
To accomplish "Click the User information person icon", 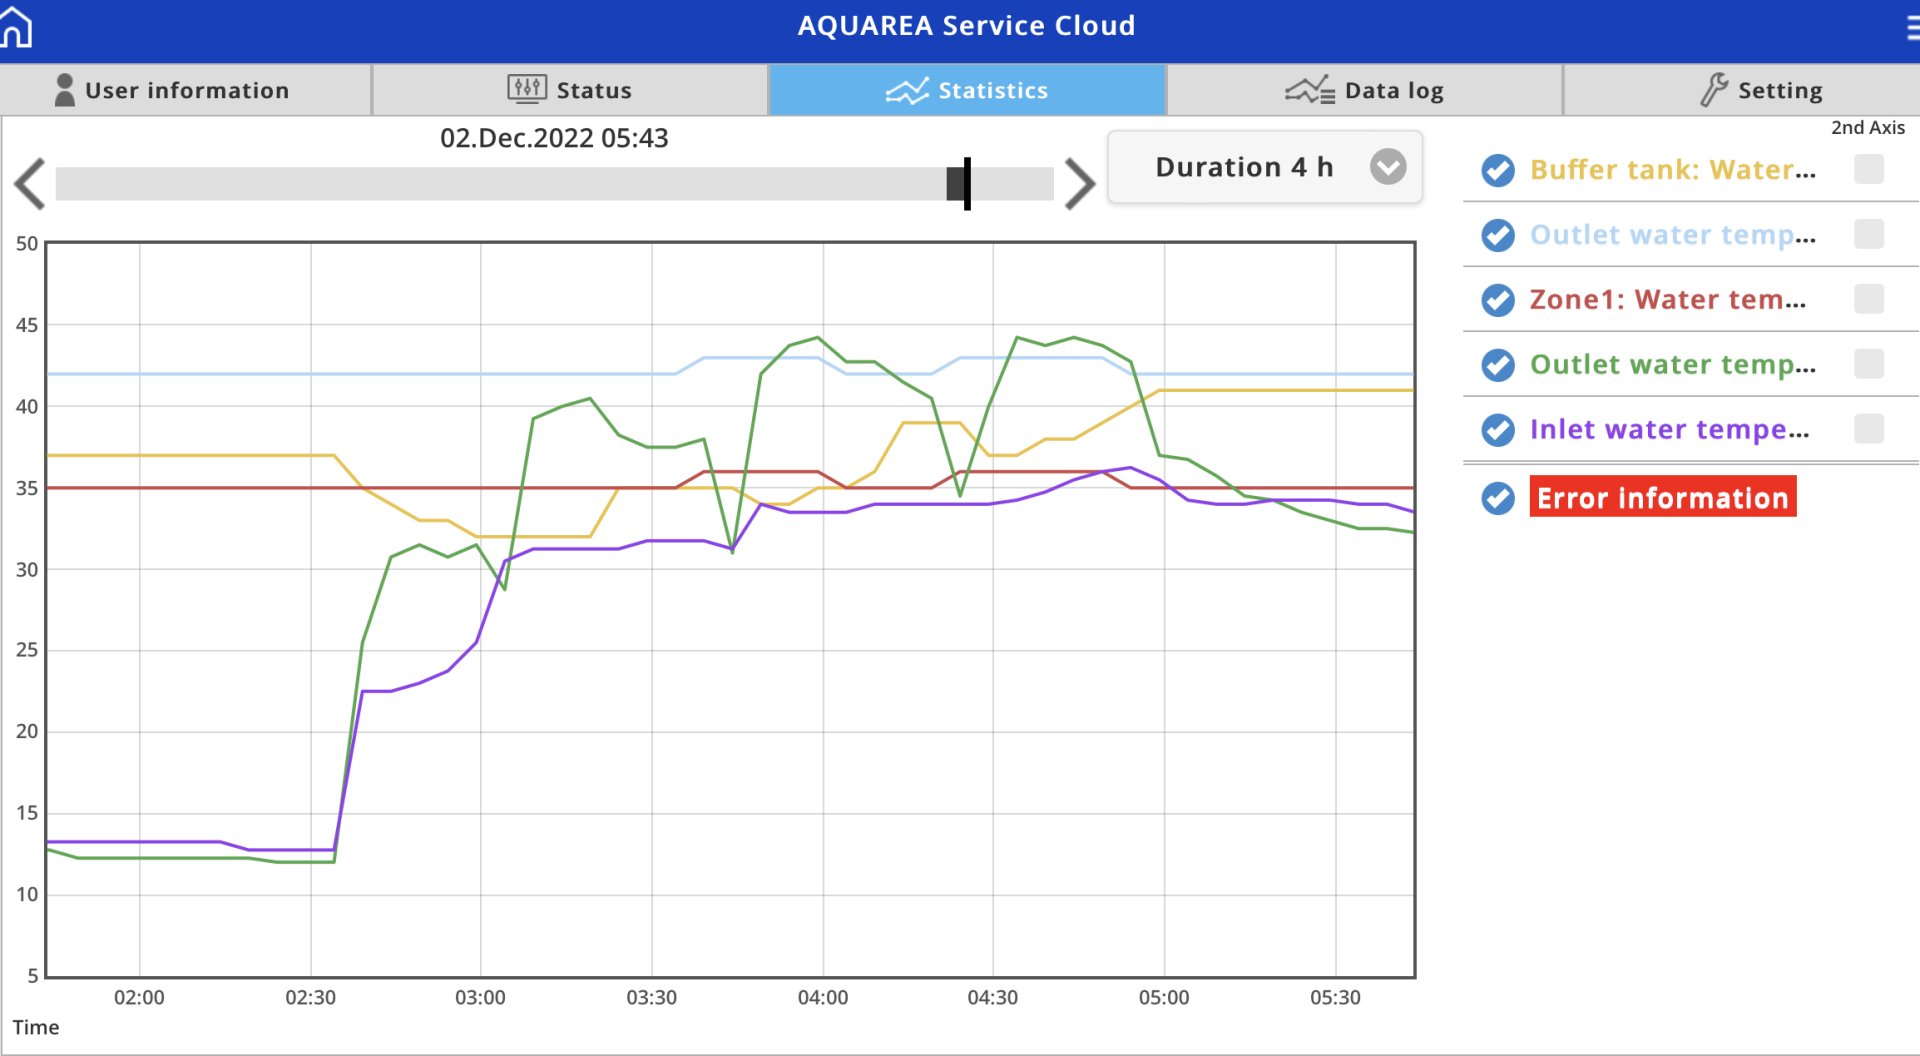I will click(64, 90).
